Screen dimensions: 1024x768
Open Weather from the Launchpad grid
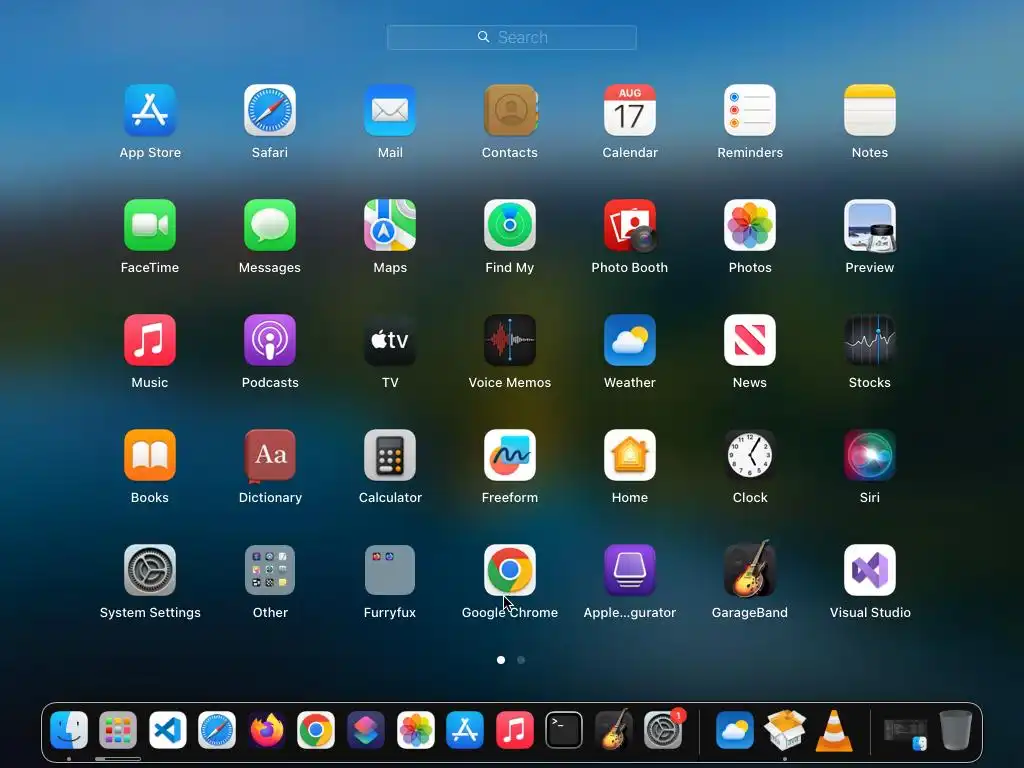pos(630,340)
